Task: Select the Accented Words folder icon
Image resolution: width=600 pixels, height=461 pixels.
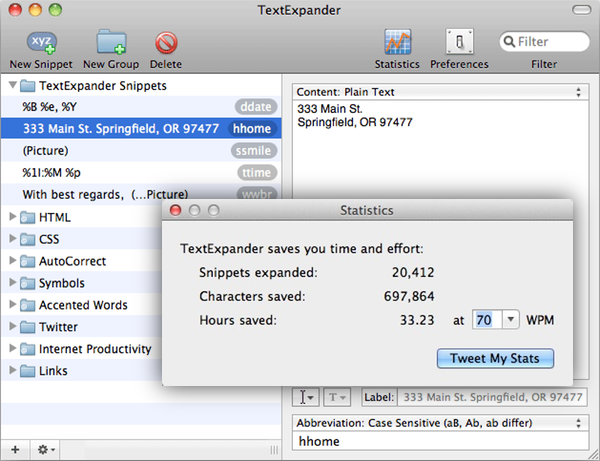Action: click(28, 305)
